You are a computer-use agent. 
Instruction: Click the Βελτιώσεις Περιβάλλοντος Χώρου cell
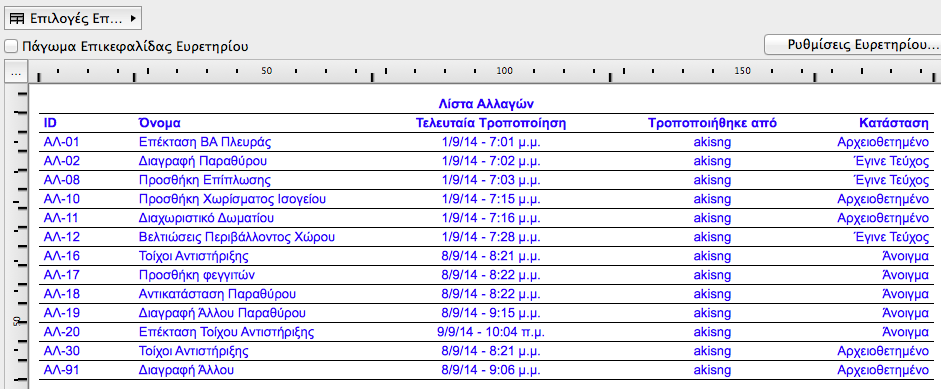pyautogui.click(x=236, y=237)
